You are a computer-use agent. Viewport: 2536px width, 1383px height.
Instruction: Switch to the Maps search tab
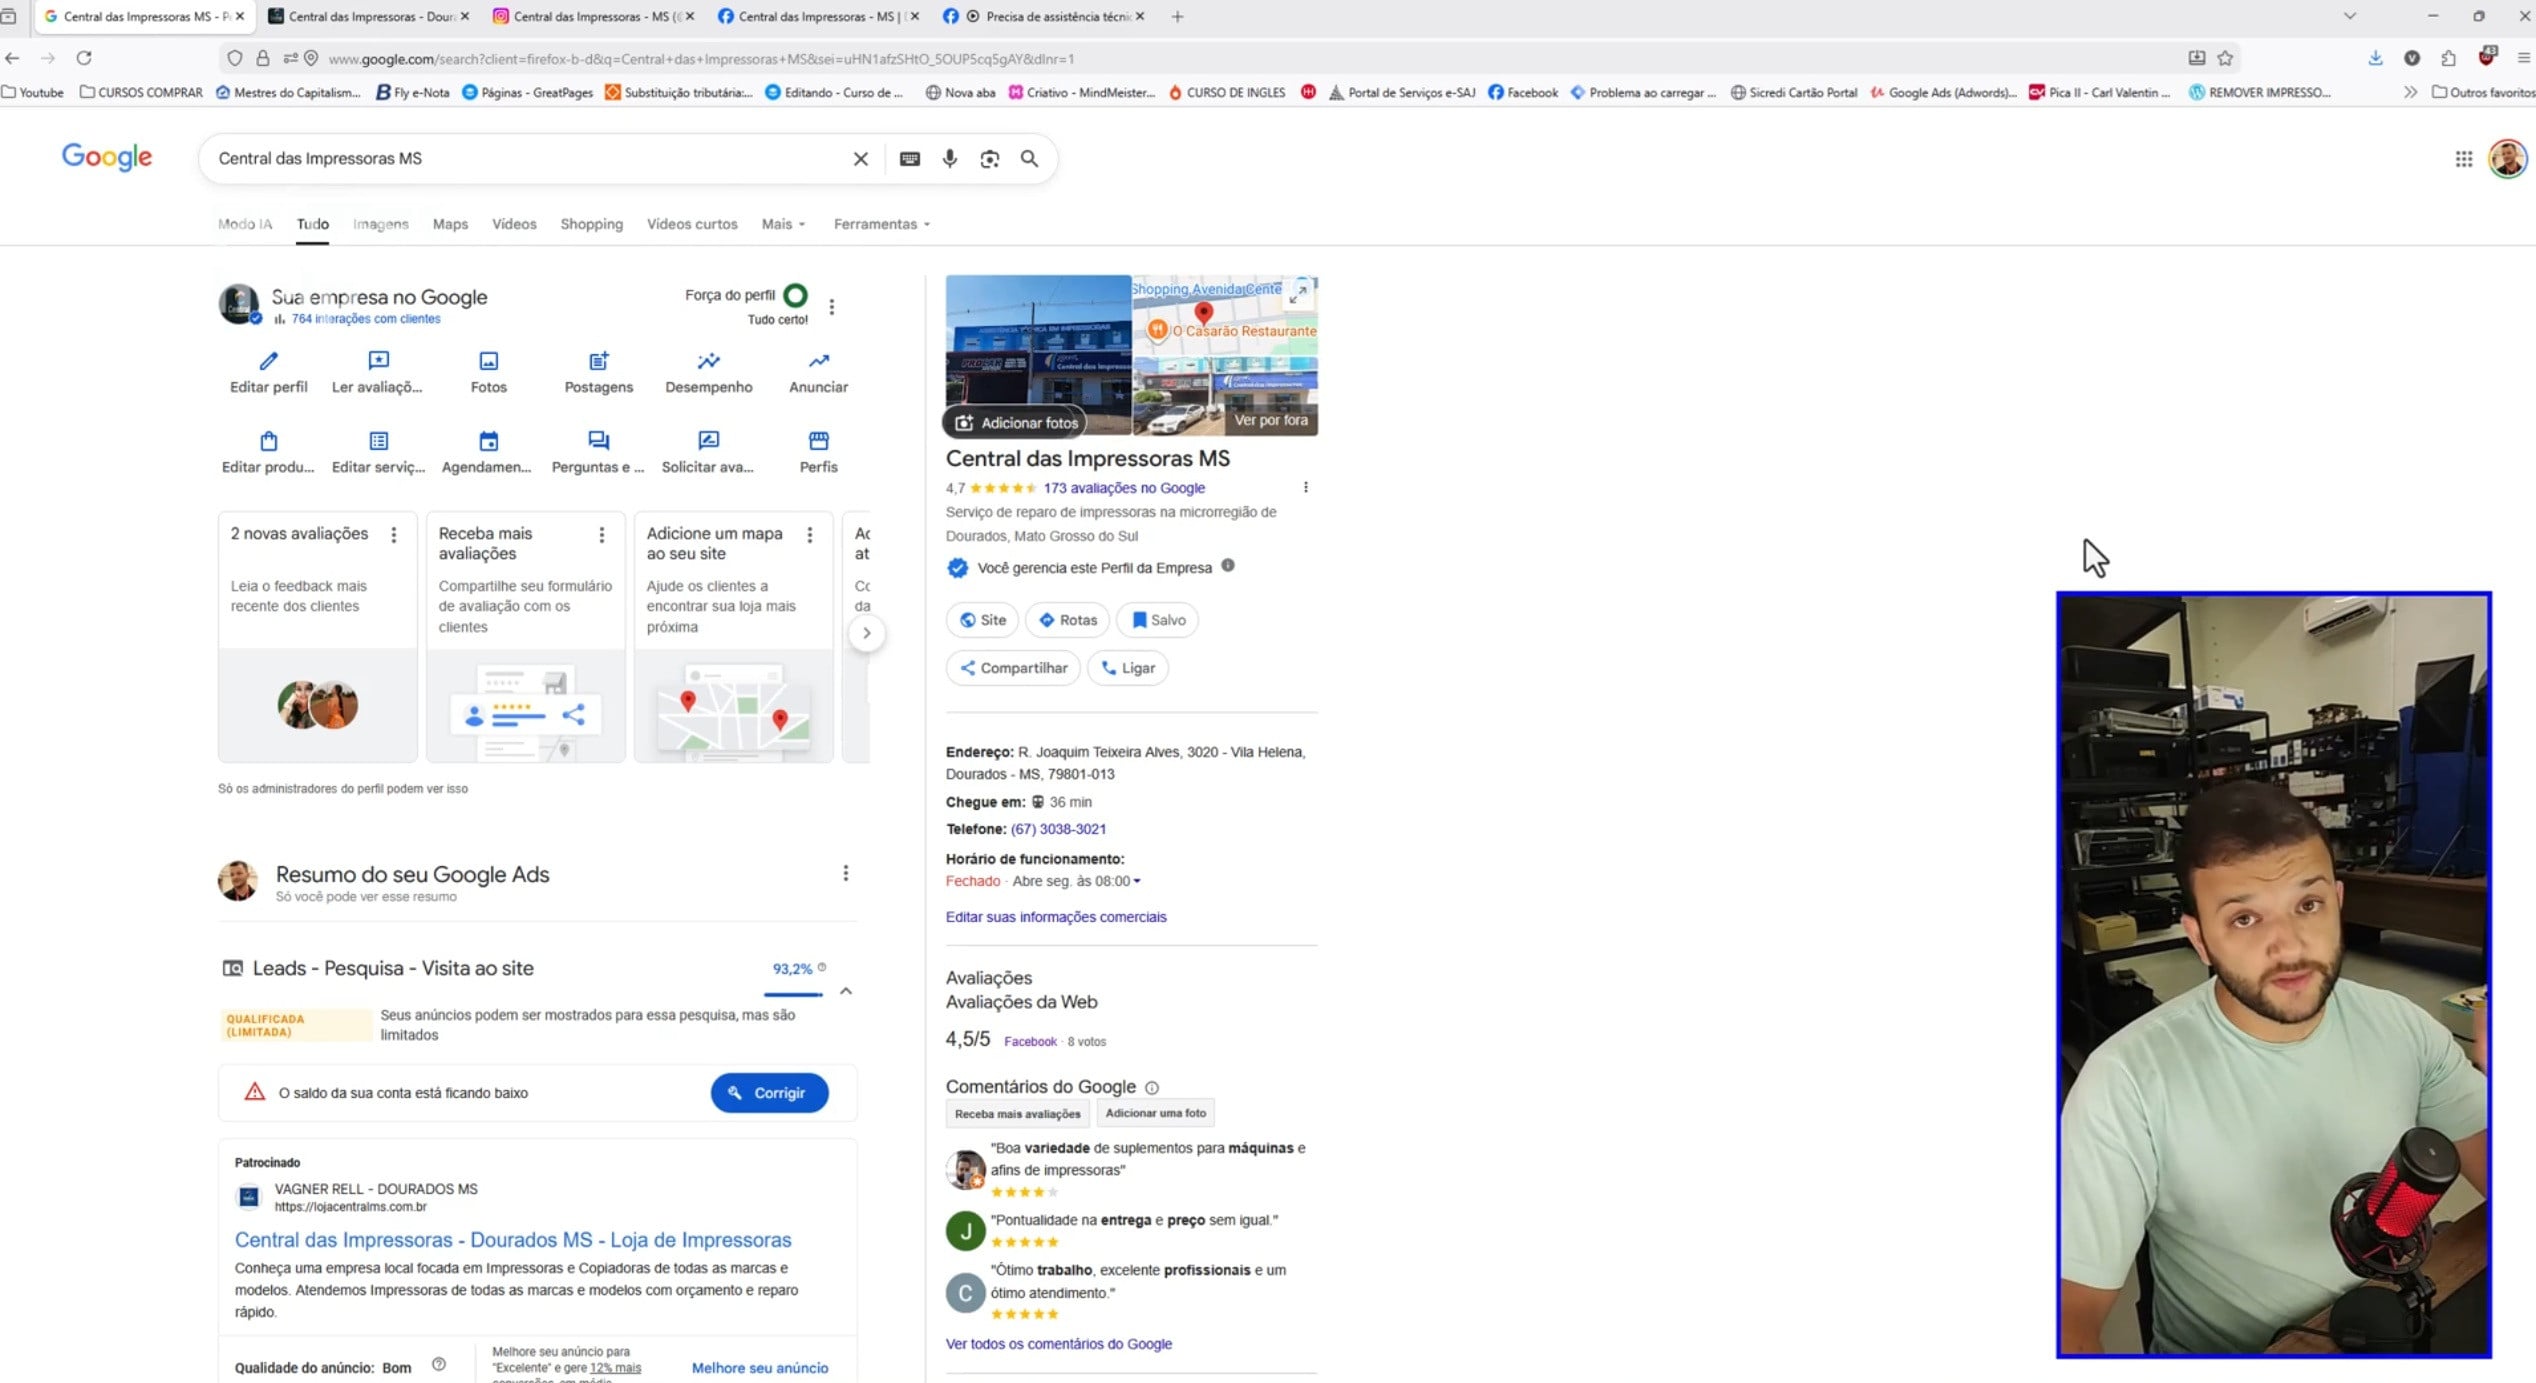(x=450, y=224)
